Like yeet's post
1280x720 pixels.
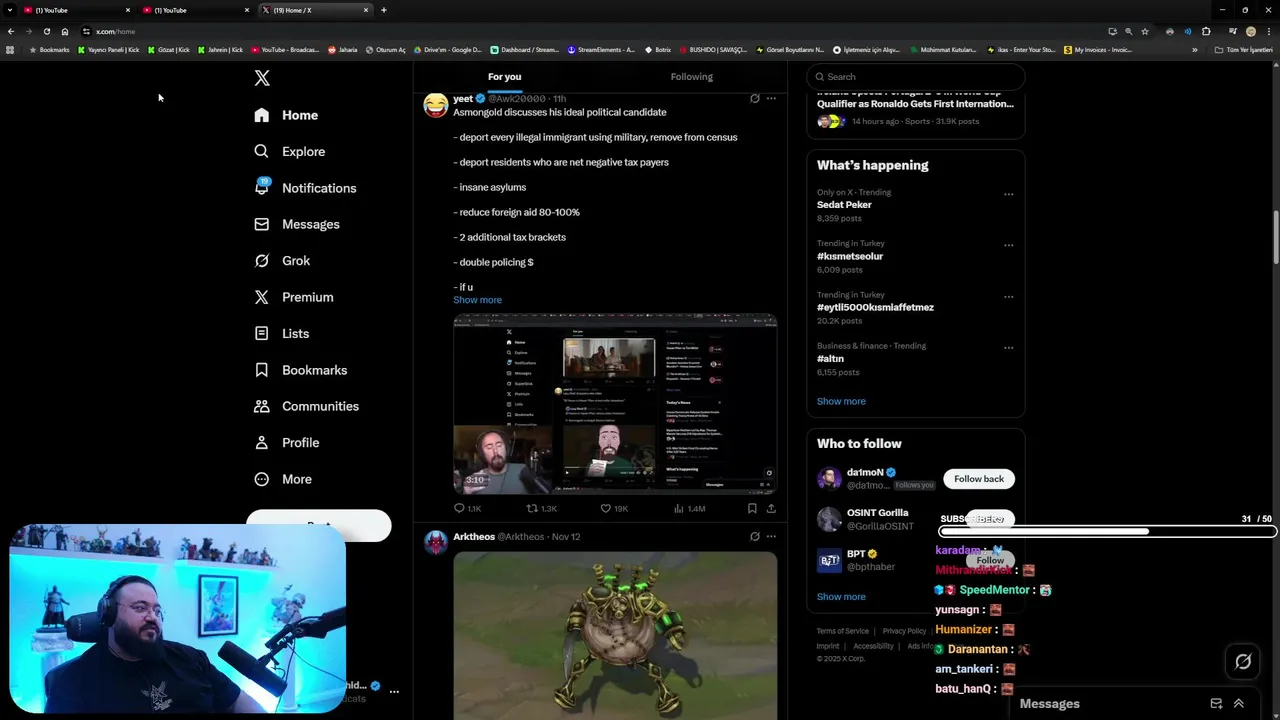pos(613,509)
